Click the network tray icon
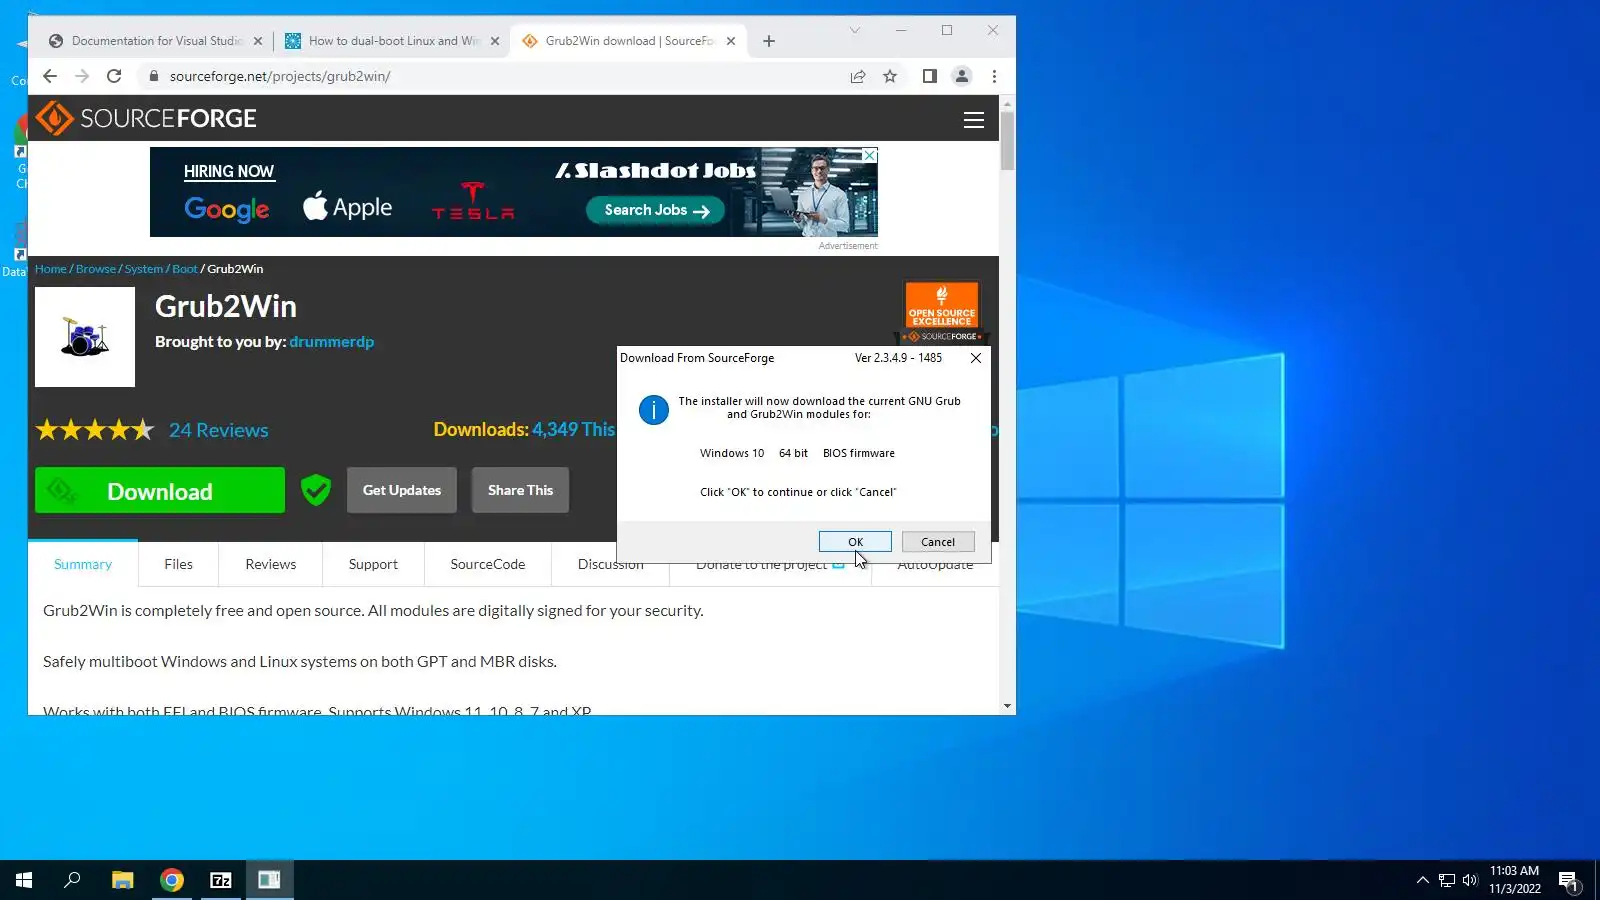 (1447, 880)
